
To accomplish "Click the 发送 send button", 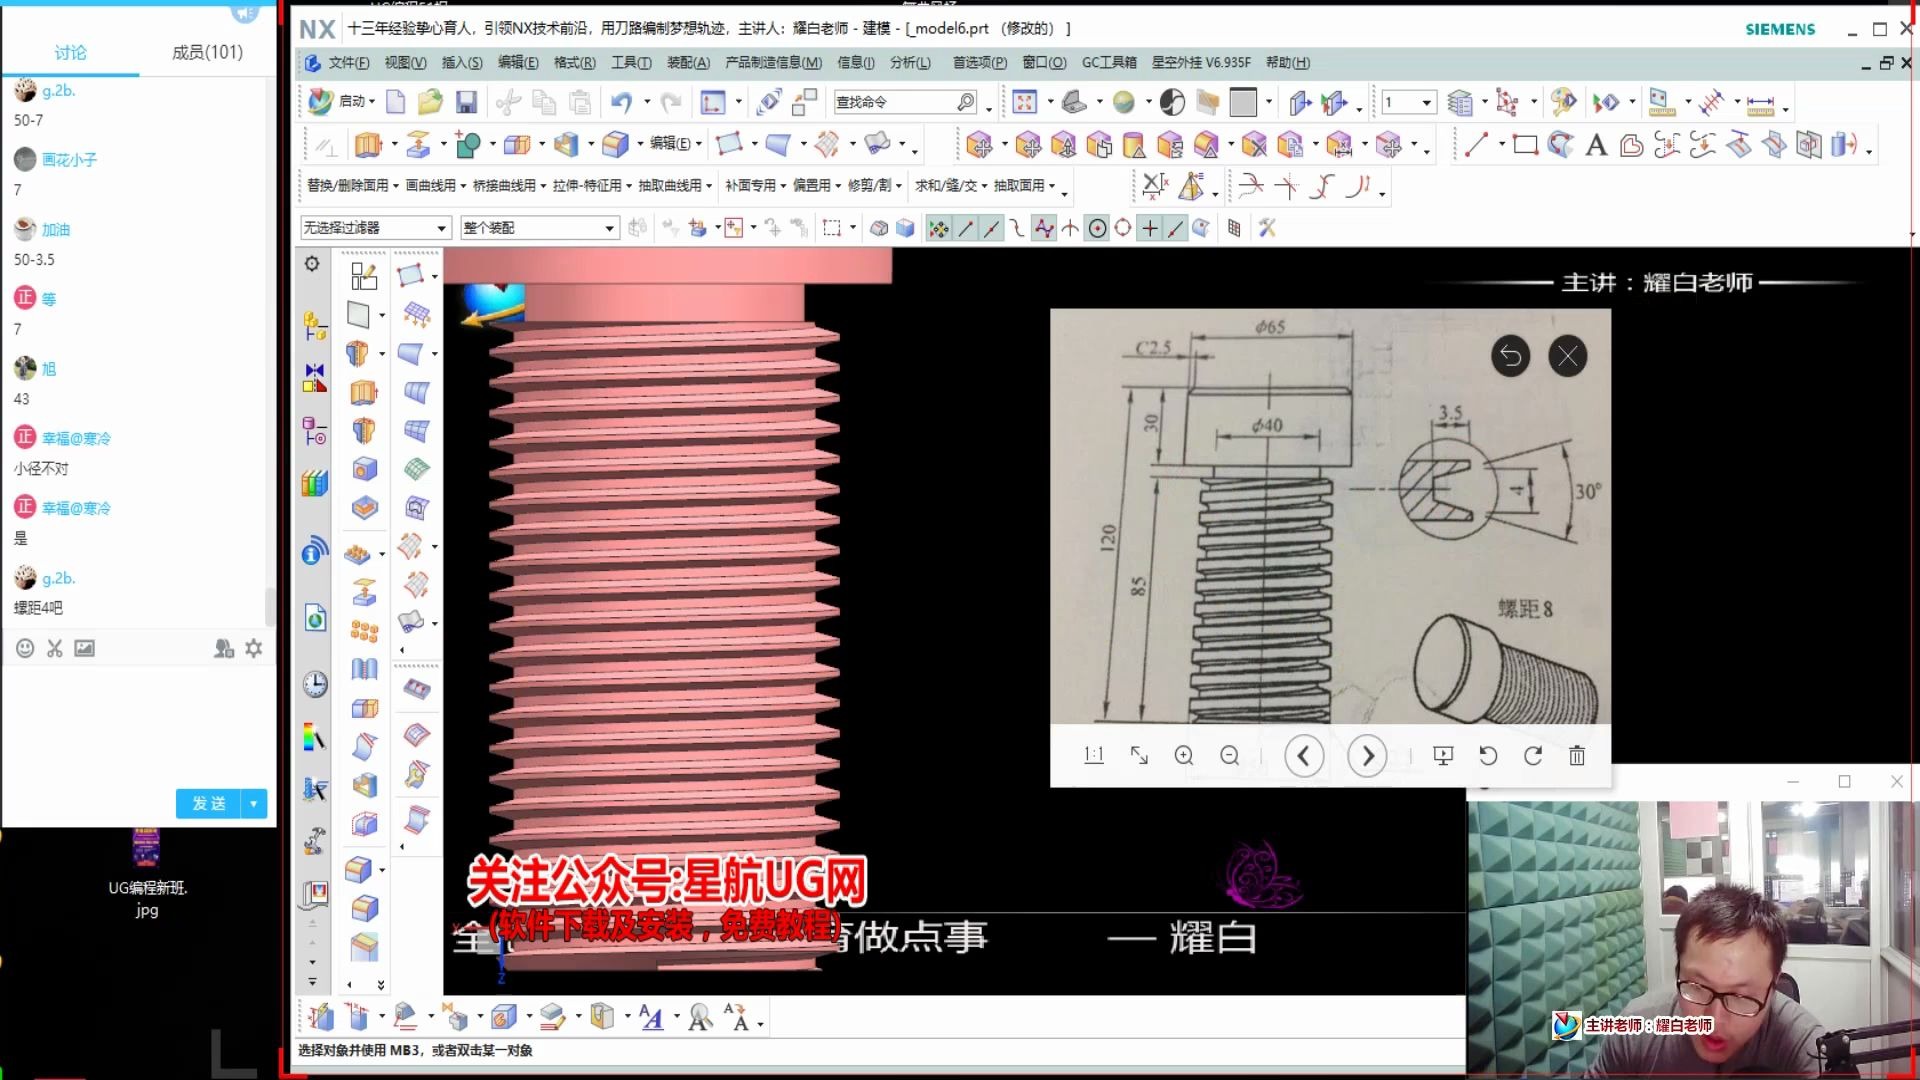I will click(x=209, y=803).
